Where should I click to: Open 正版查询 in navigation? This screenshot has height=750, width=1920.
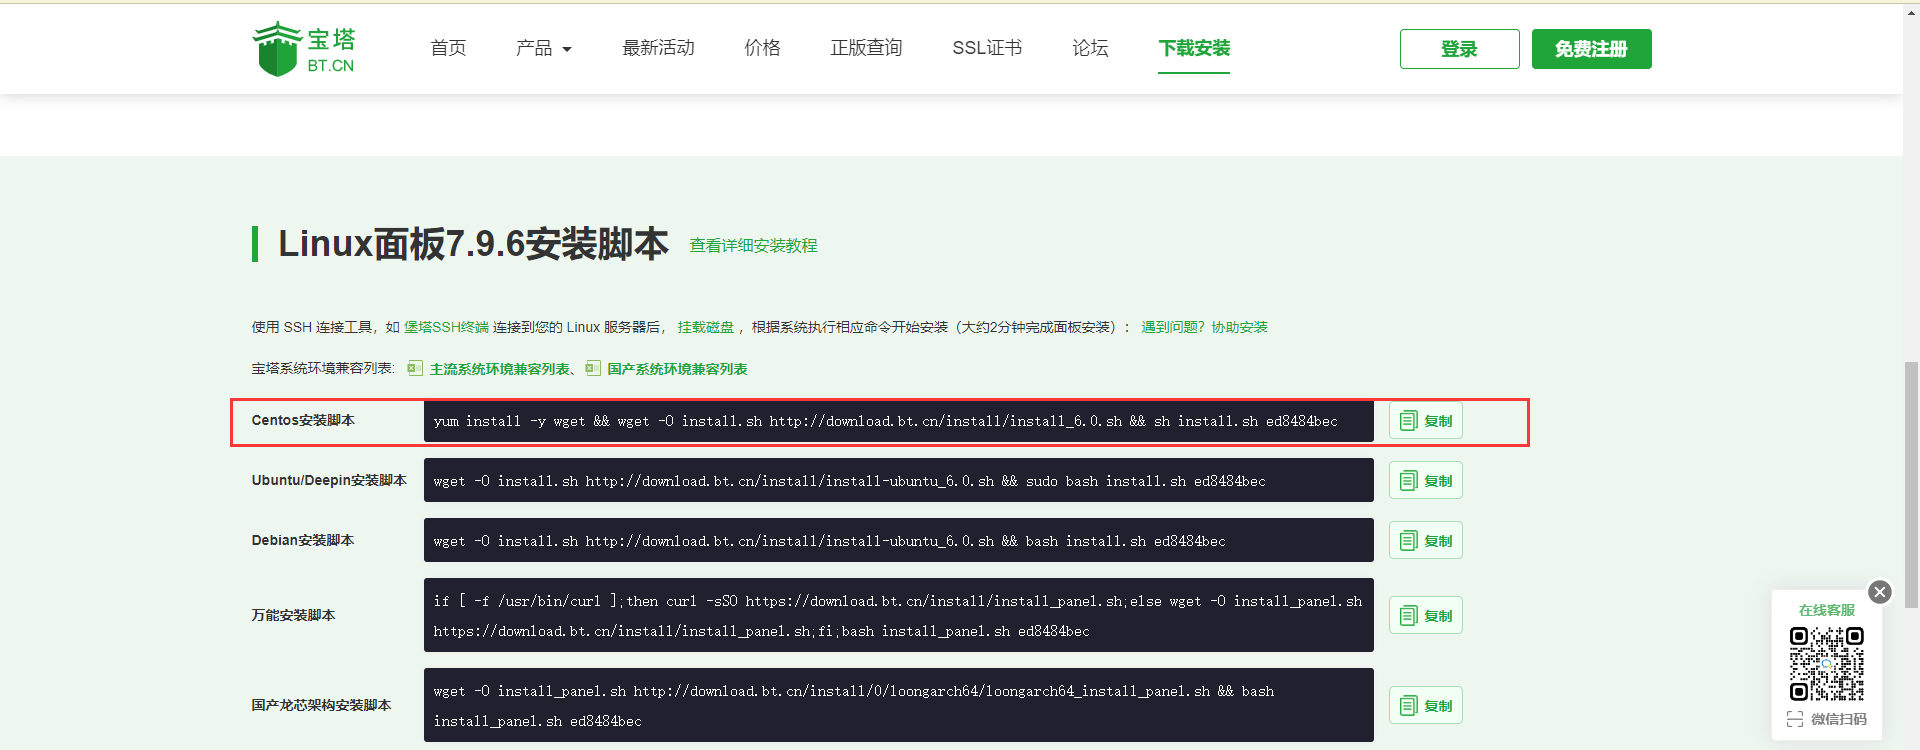click(866, 48)
